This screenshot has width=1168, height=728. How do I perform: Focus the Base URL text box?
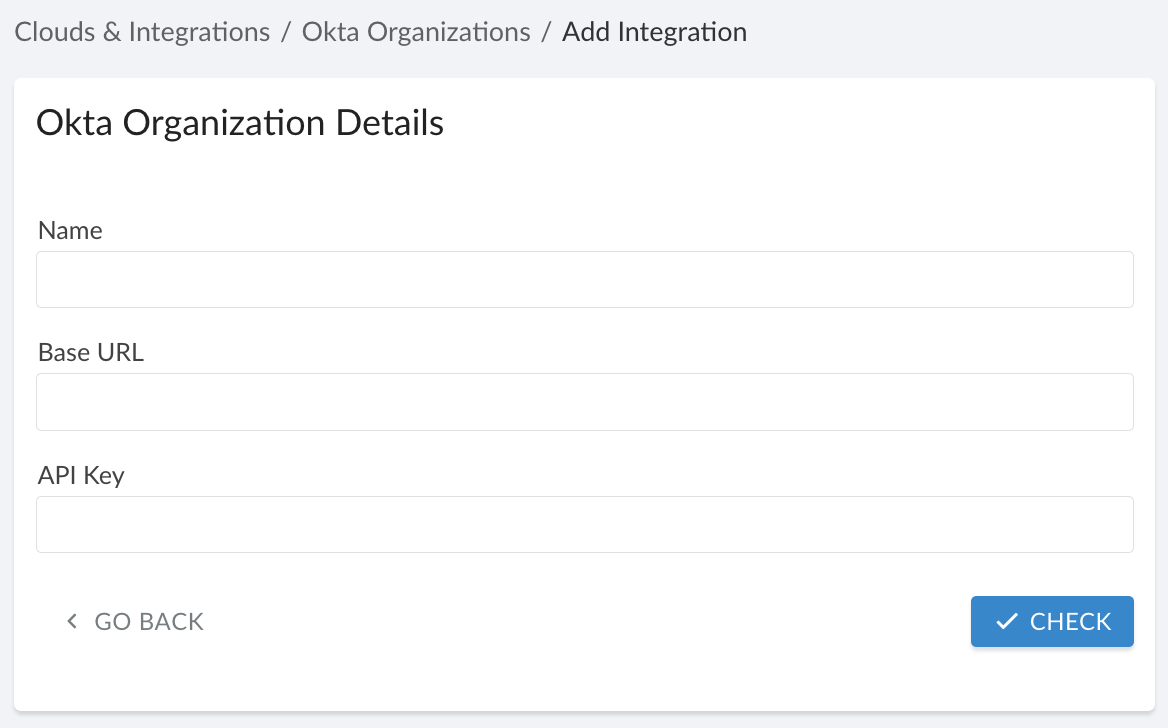click(585, 401)
